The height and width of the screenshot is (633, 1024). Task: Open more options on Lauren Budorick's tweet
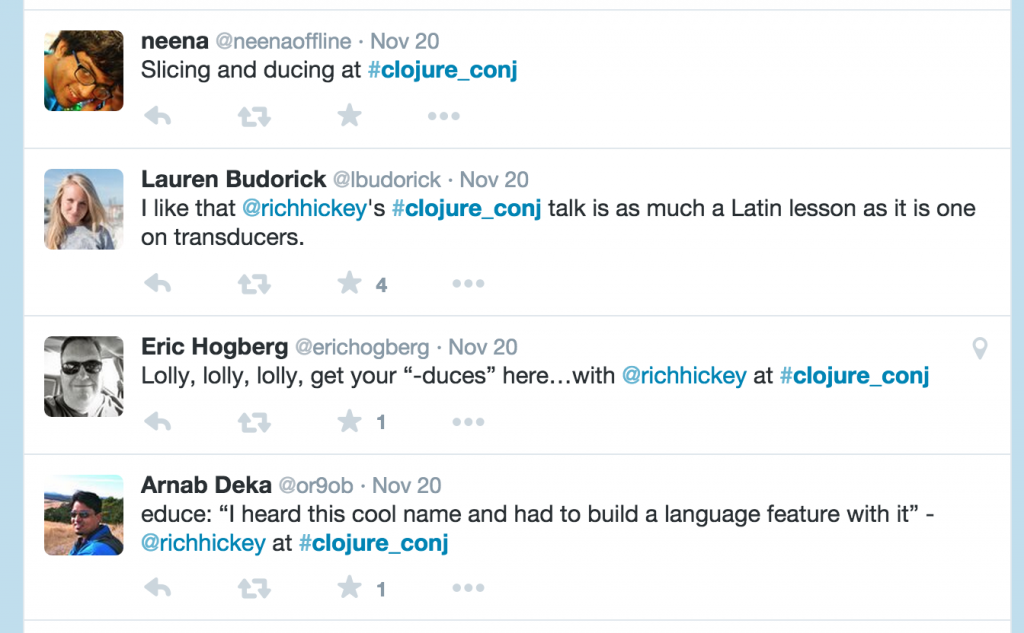468,284
